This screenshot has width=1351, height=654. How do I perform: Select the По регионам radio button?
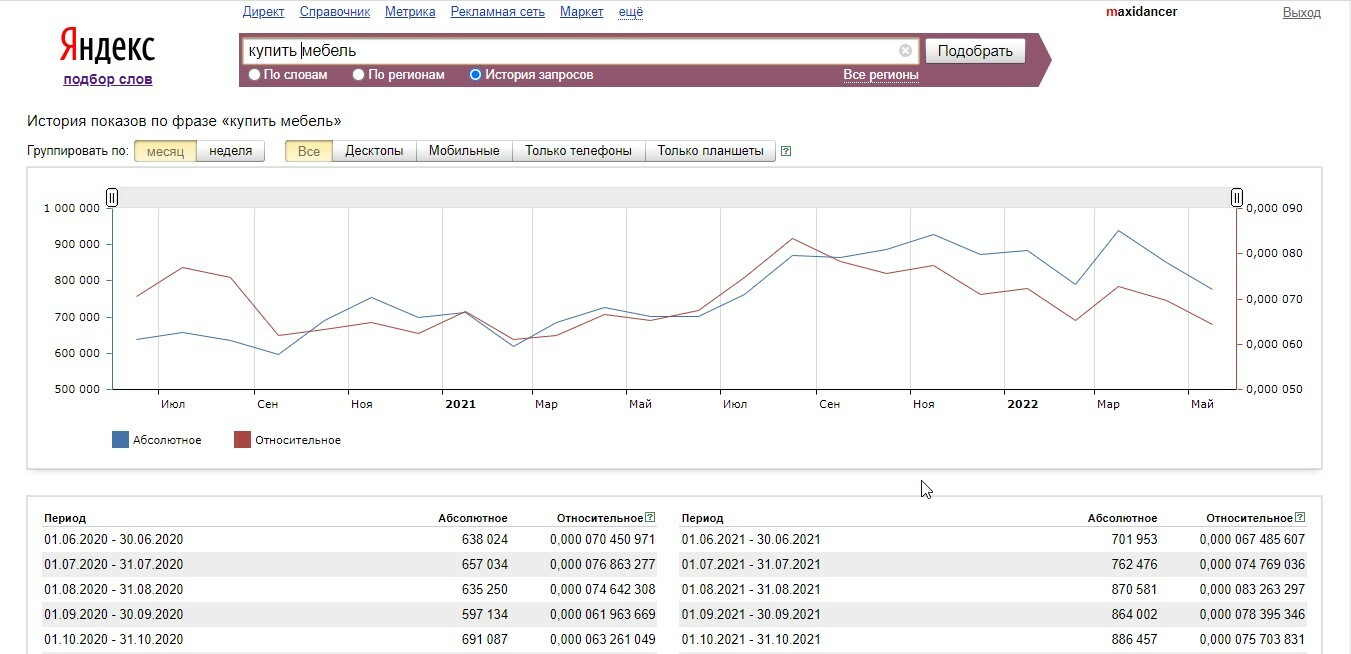(x=359, y=74)
